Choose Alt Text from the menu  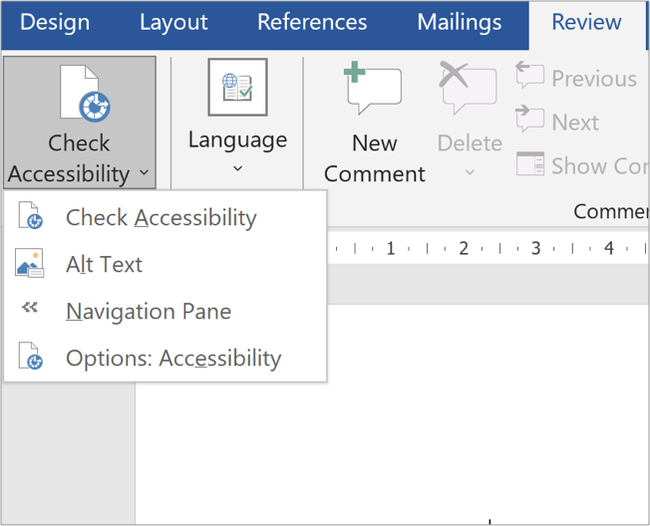click(x=165, y=264)
